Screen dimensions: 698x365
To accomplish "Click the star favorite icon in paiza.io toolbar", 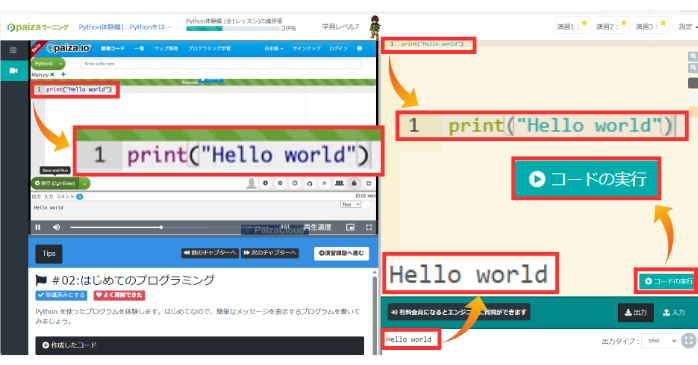I will 325,183.
